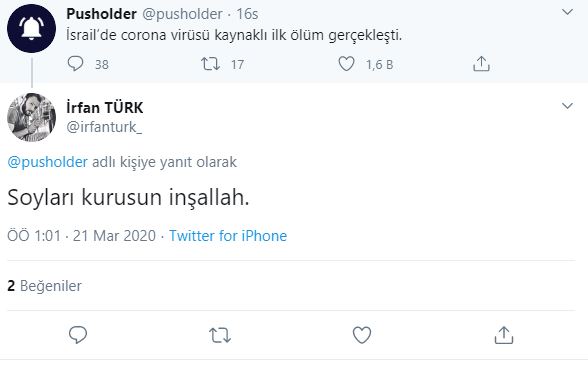Like İrfan TÜRK's reply with the heart
The width and height of the screenshot is (588, 378).
click(362, 335)
